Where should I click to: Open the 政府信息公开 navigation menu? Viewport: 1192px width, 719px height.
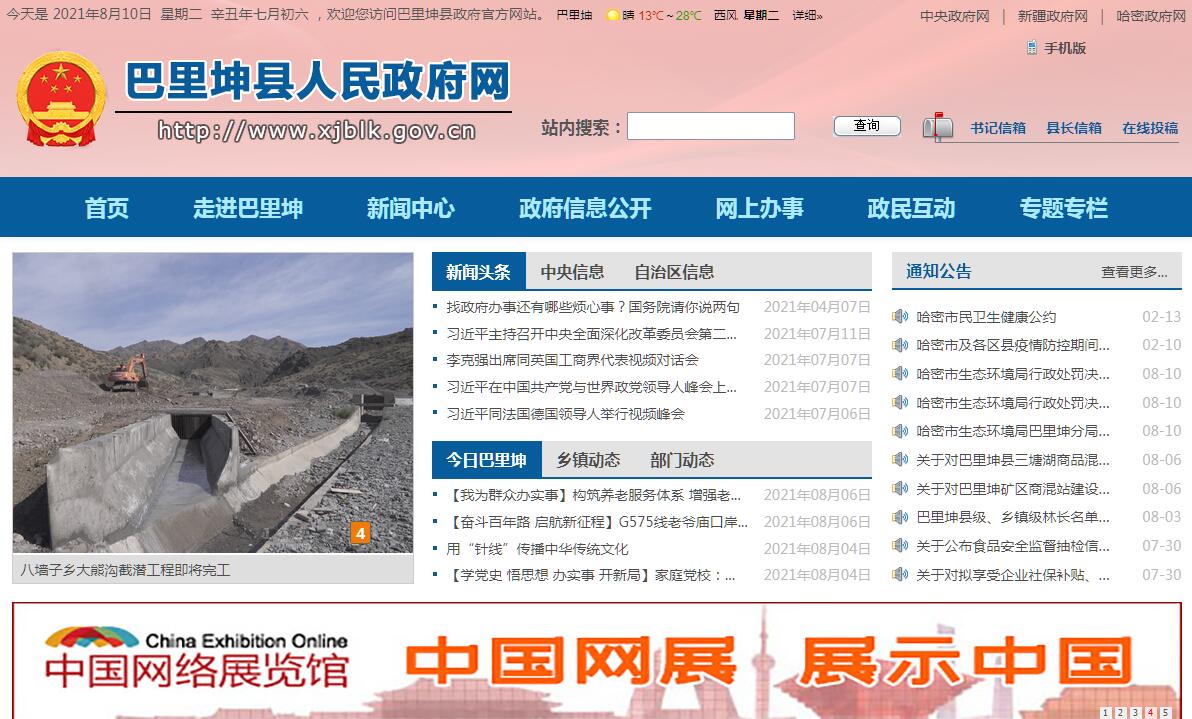click(585, 208)
